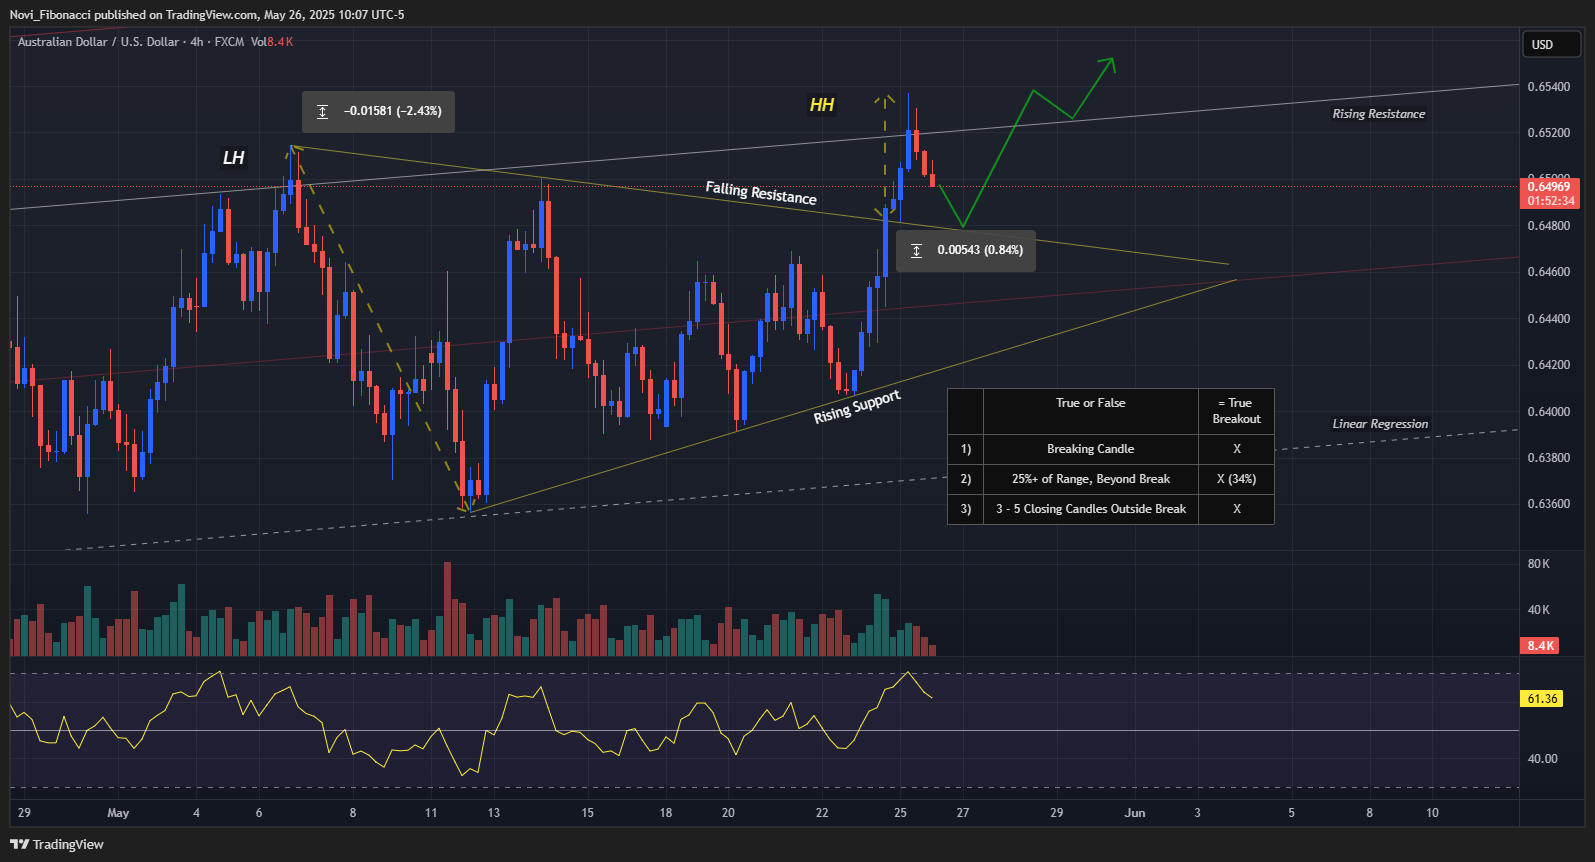Select the 3 - 5 Closing Candles Outside Break cell
The height and width of the screenshot is (862, 1595).
coord(1091,509)
